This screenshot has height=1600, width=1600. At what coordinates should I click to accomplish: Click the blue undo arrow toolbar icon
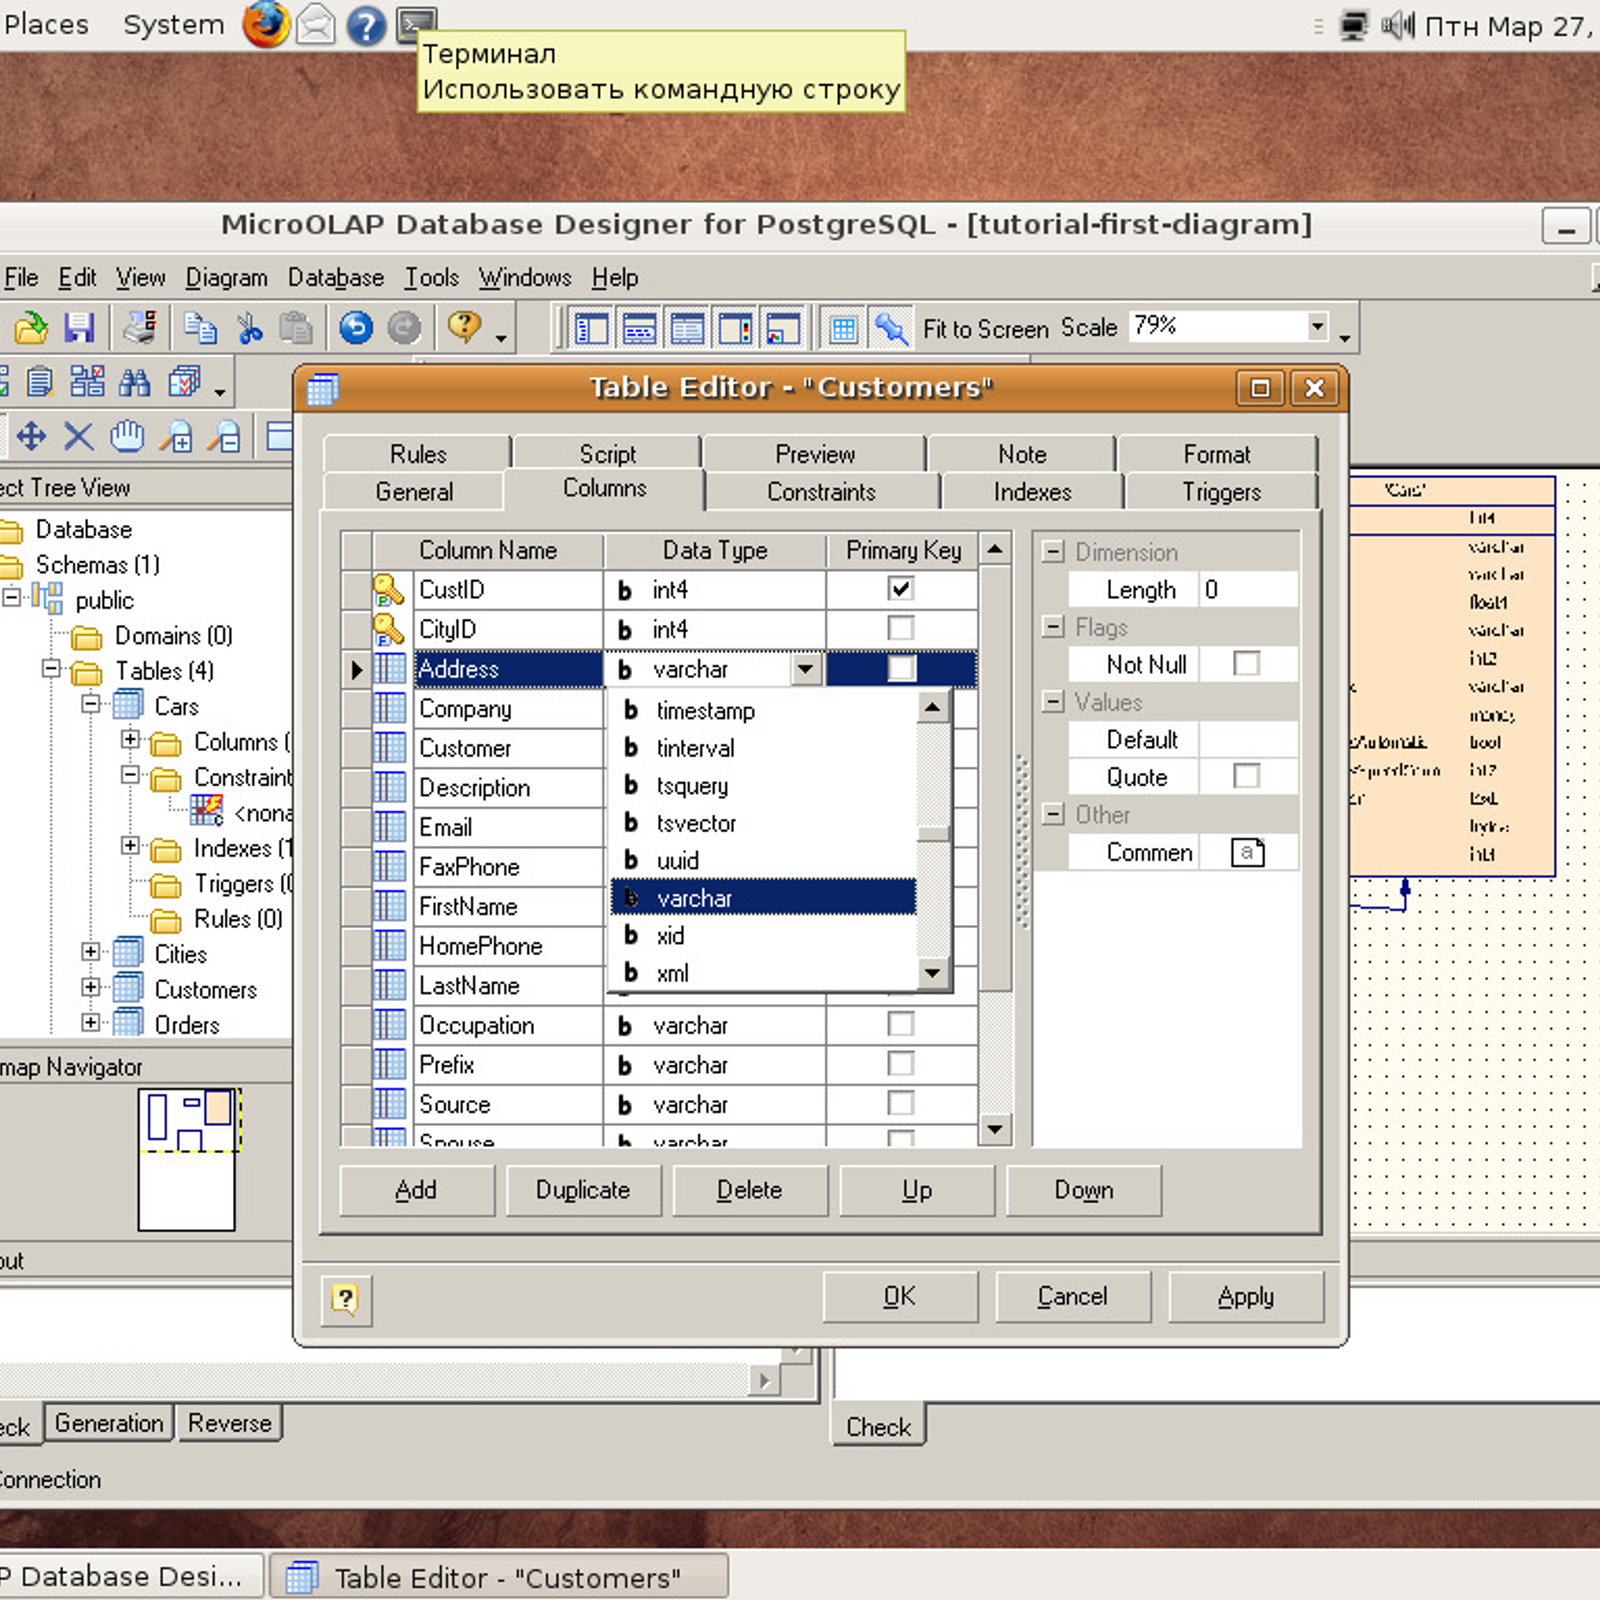tap(356, 328)
